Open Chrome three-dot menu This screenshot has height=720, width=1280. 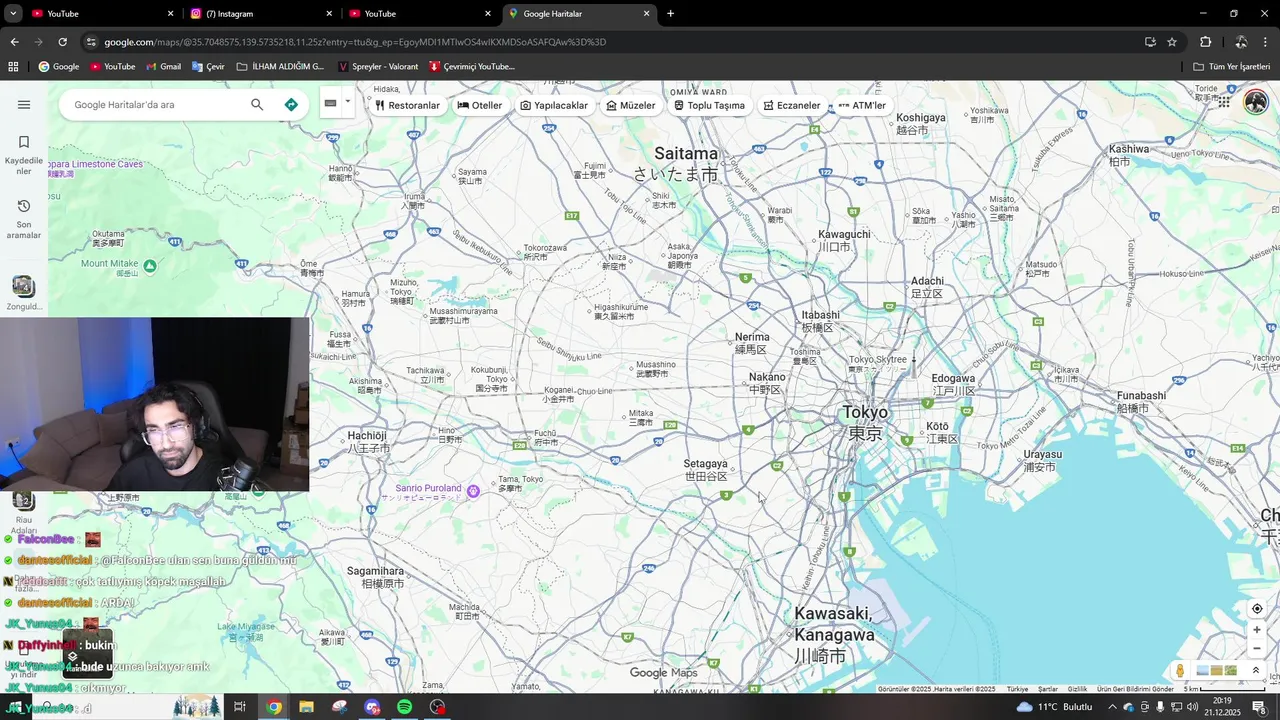1266,42
